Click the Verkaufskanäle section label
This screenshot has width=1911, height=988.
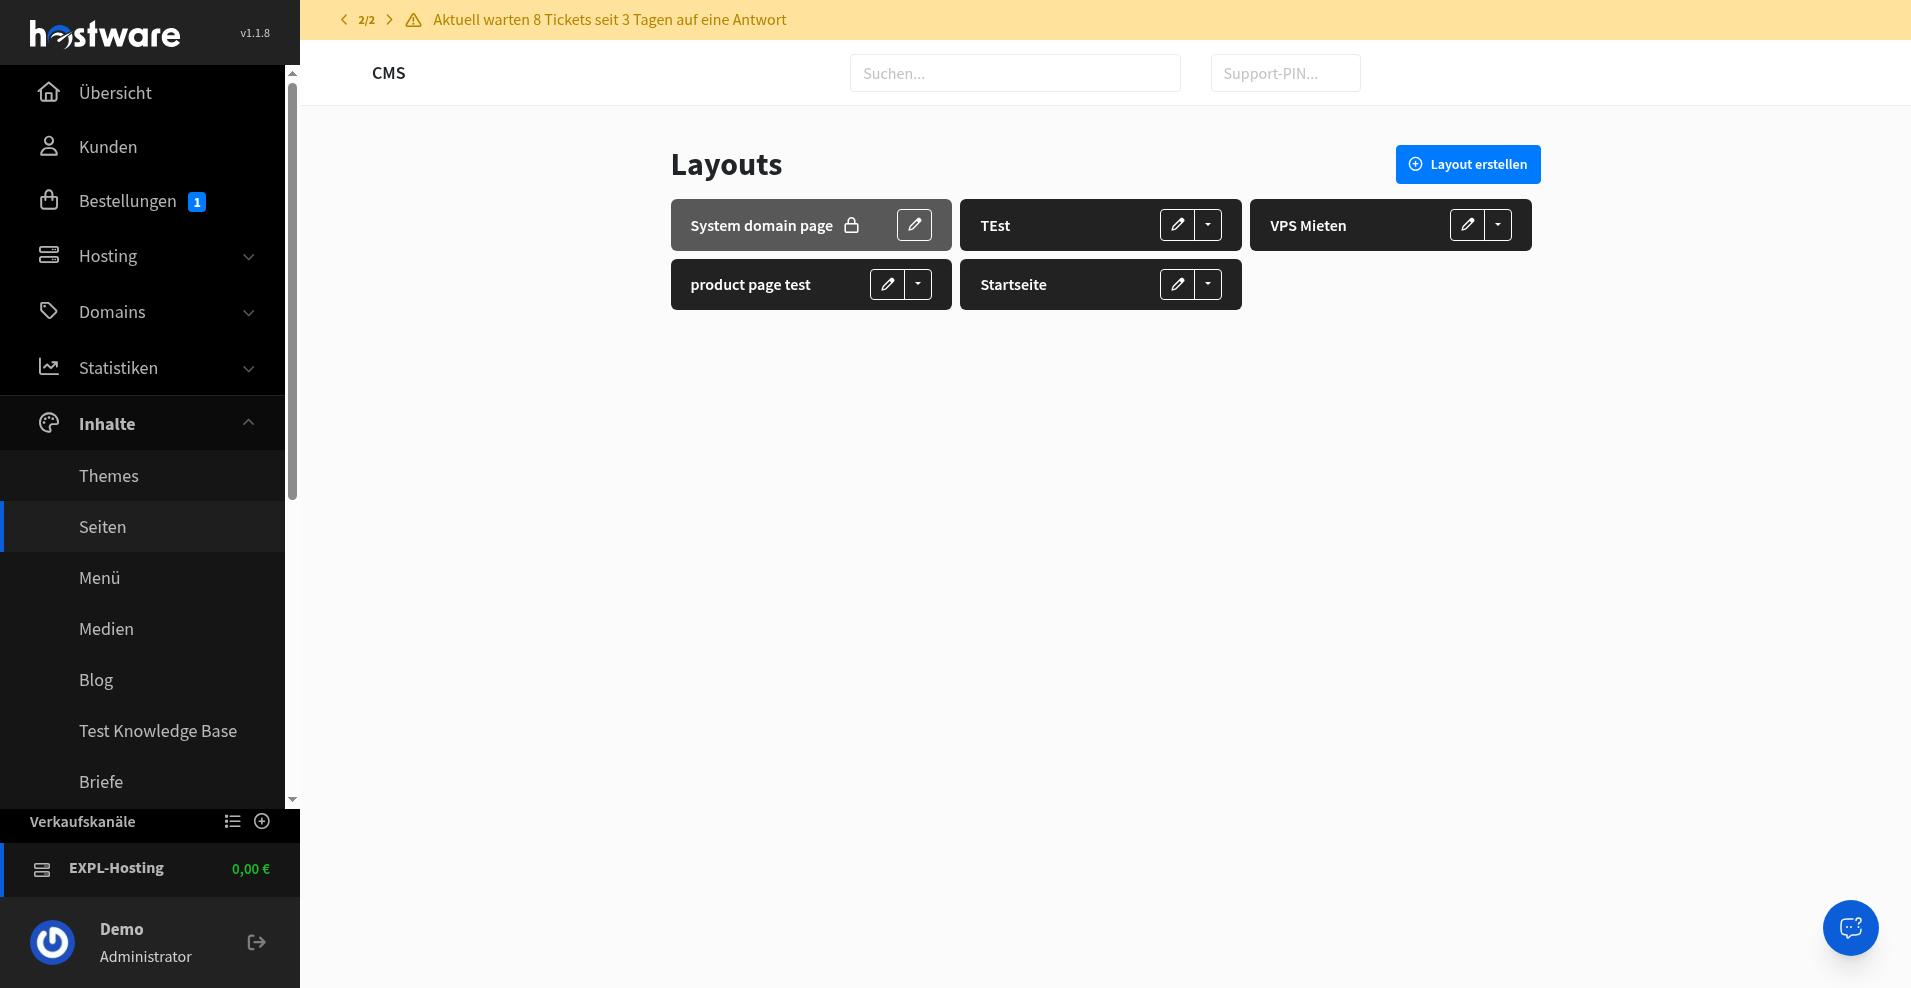click(x=82, y=822)
